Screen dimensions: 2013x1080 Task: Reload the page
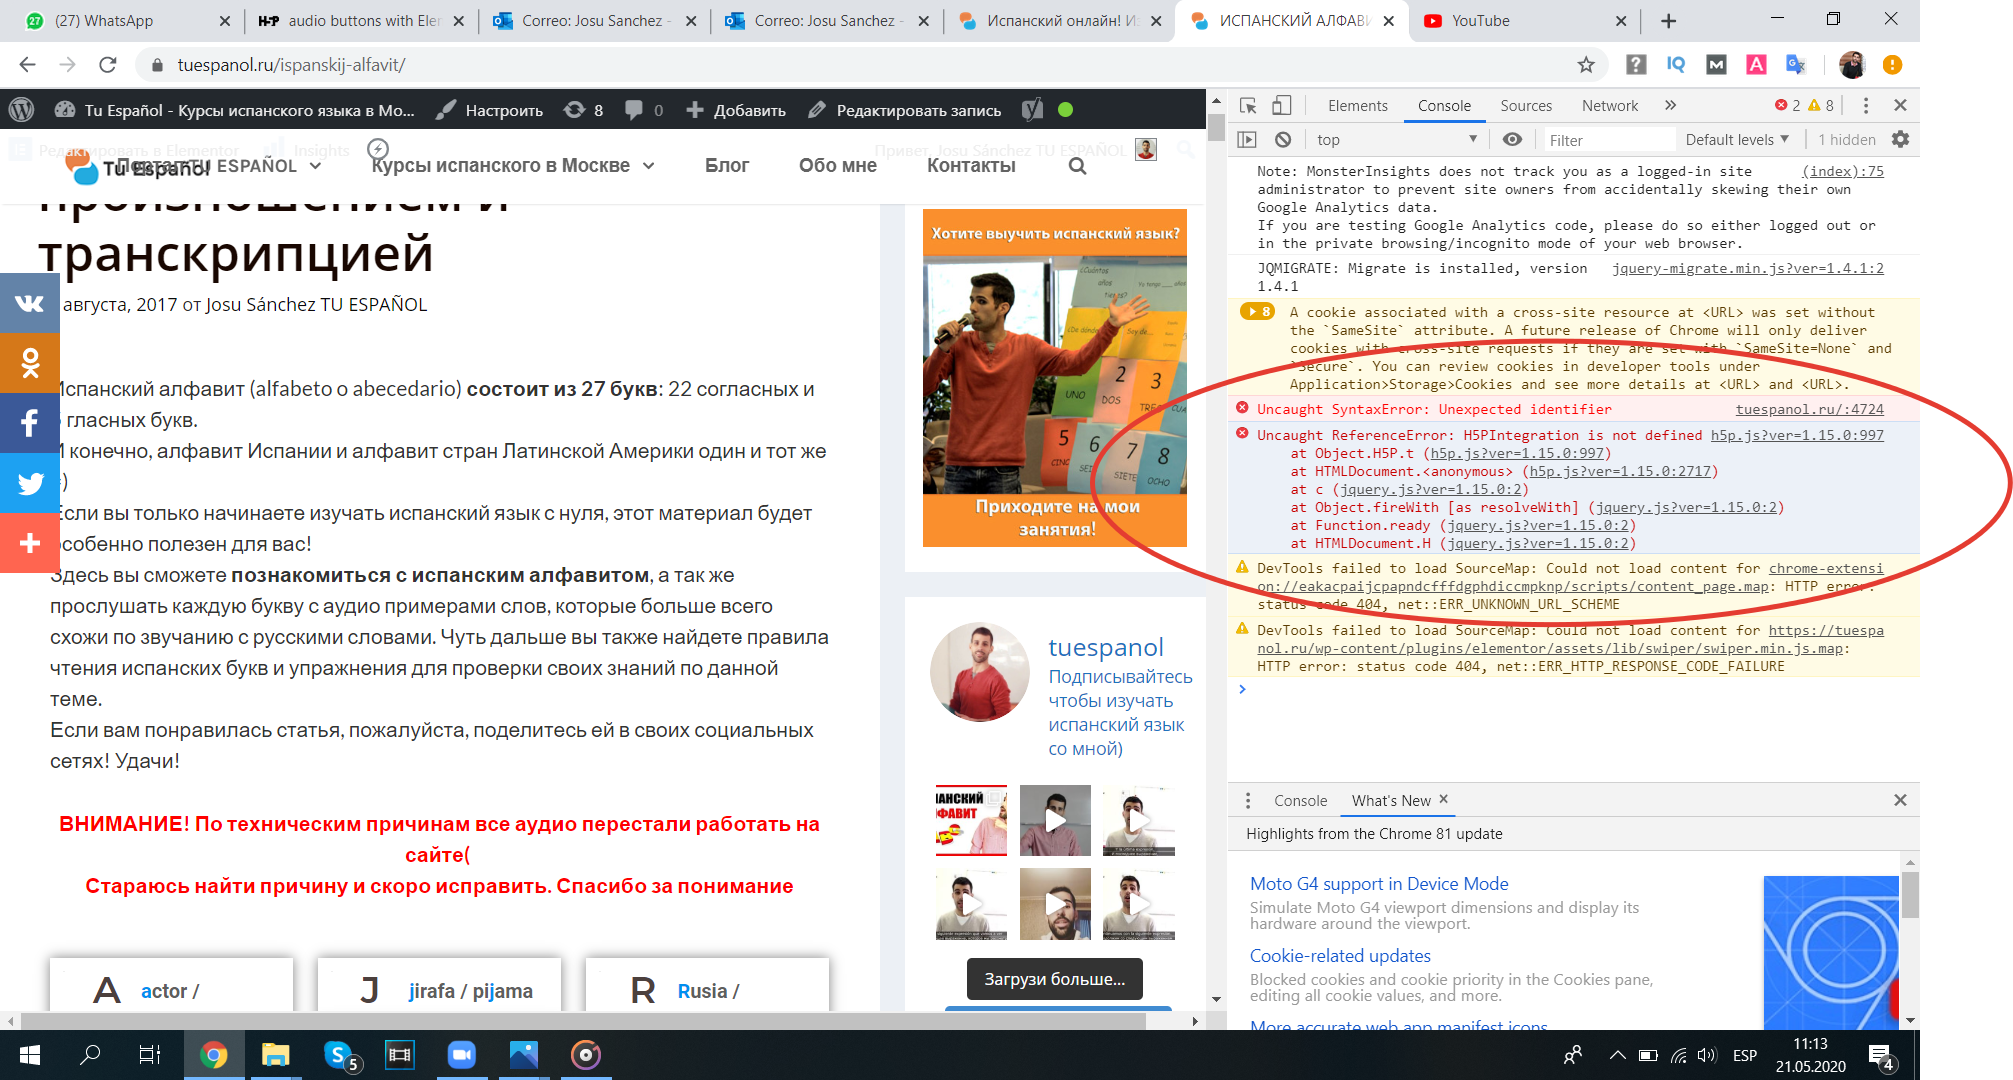[x=107, y=65]
